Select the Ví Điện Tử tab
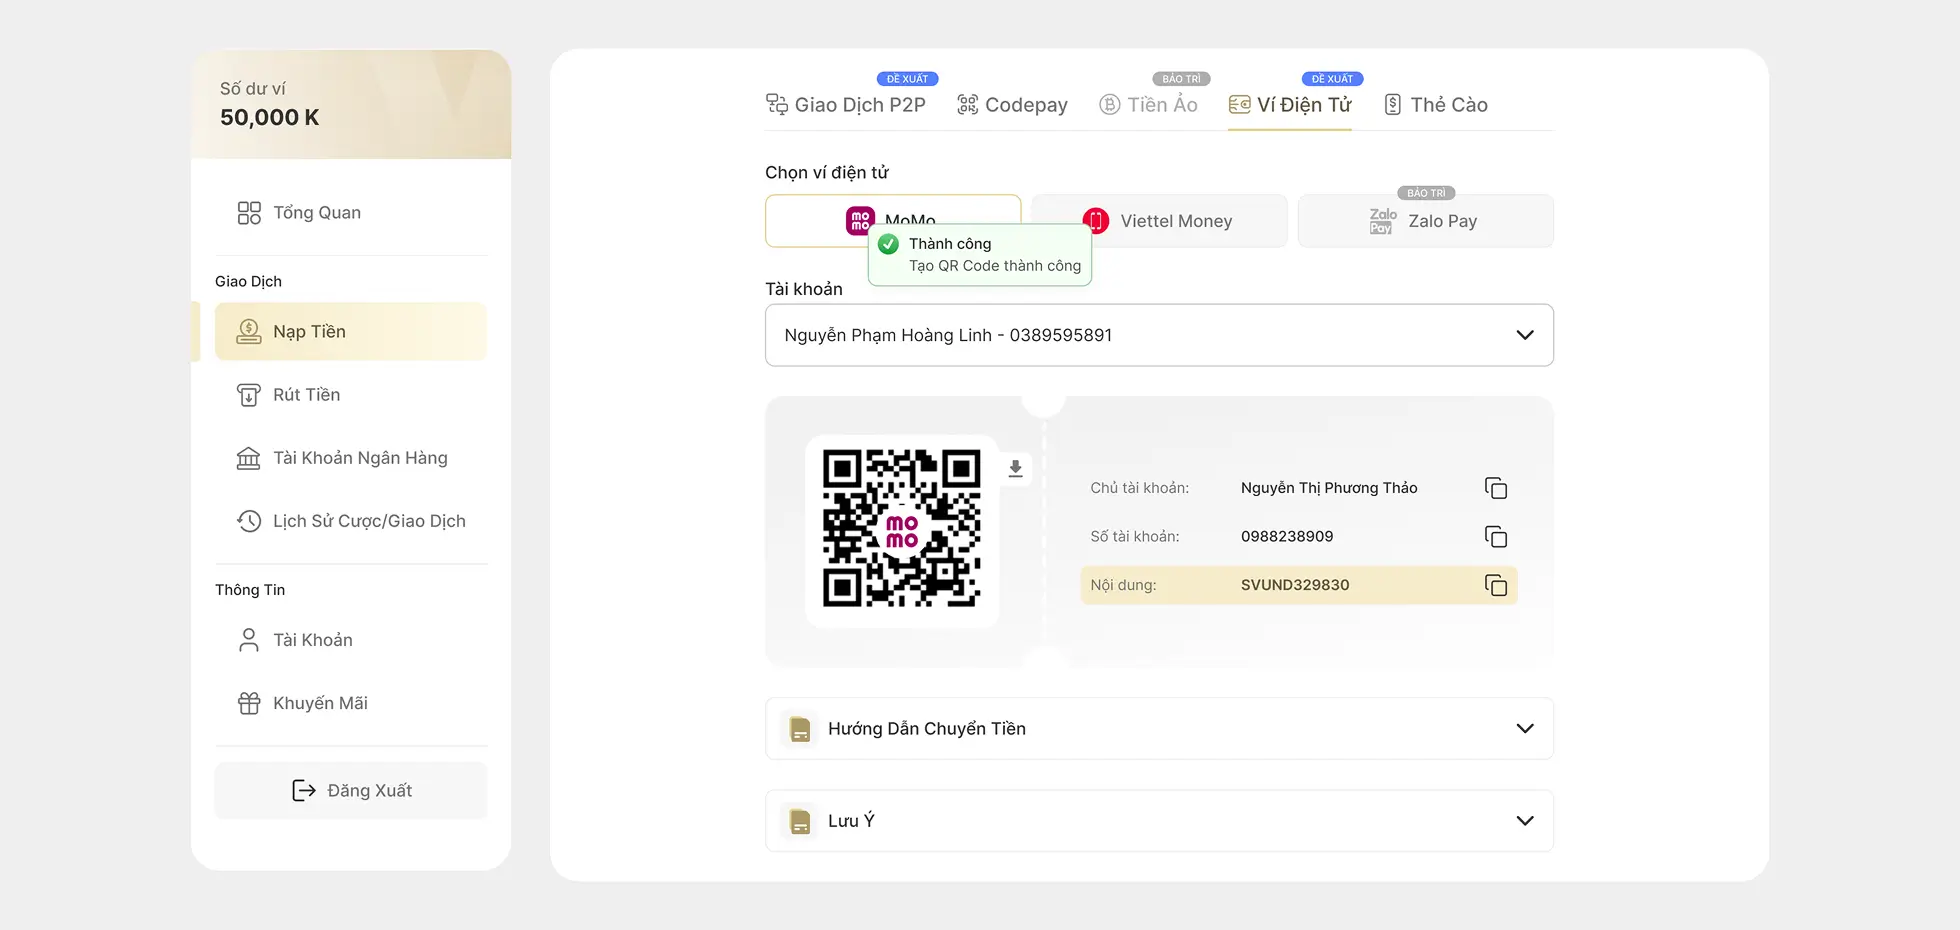1960x930 pixels. [x=1290, y=105]
